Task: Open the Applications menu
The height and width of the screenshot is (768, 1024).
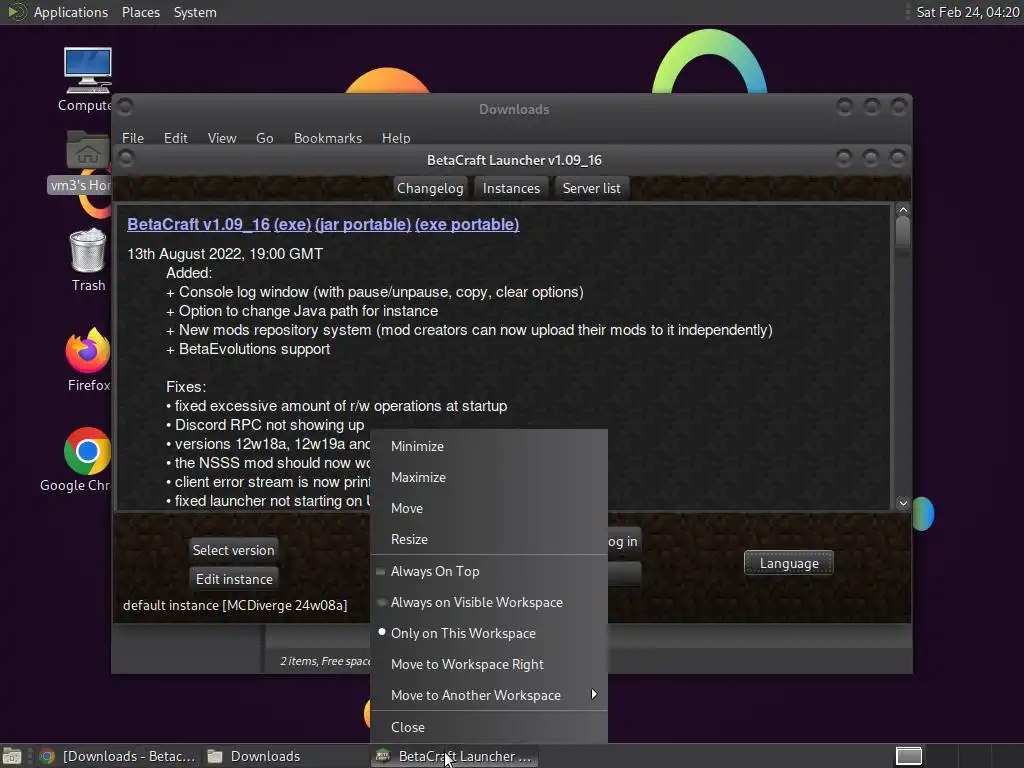Action: coord(71,12)
